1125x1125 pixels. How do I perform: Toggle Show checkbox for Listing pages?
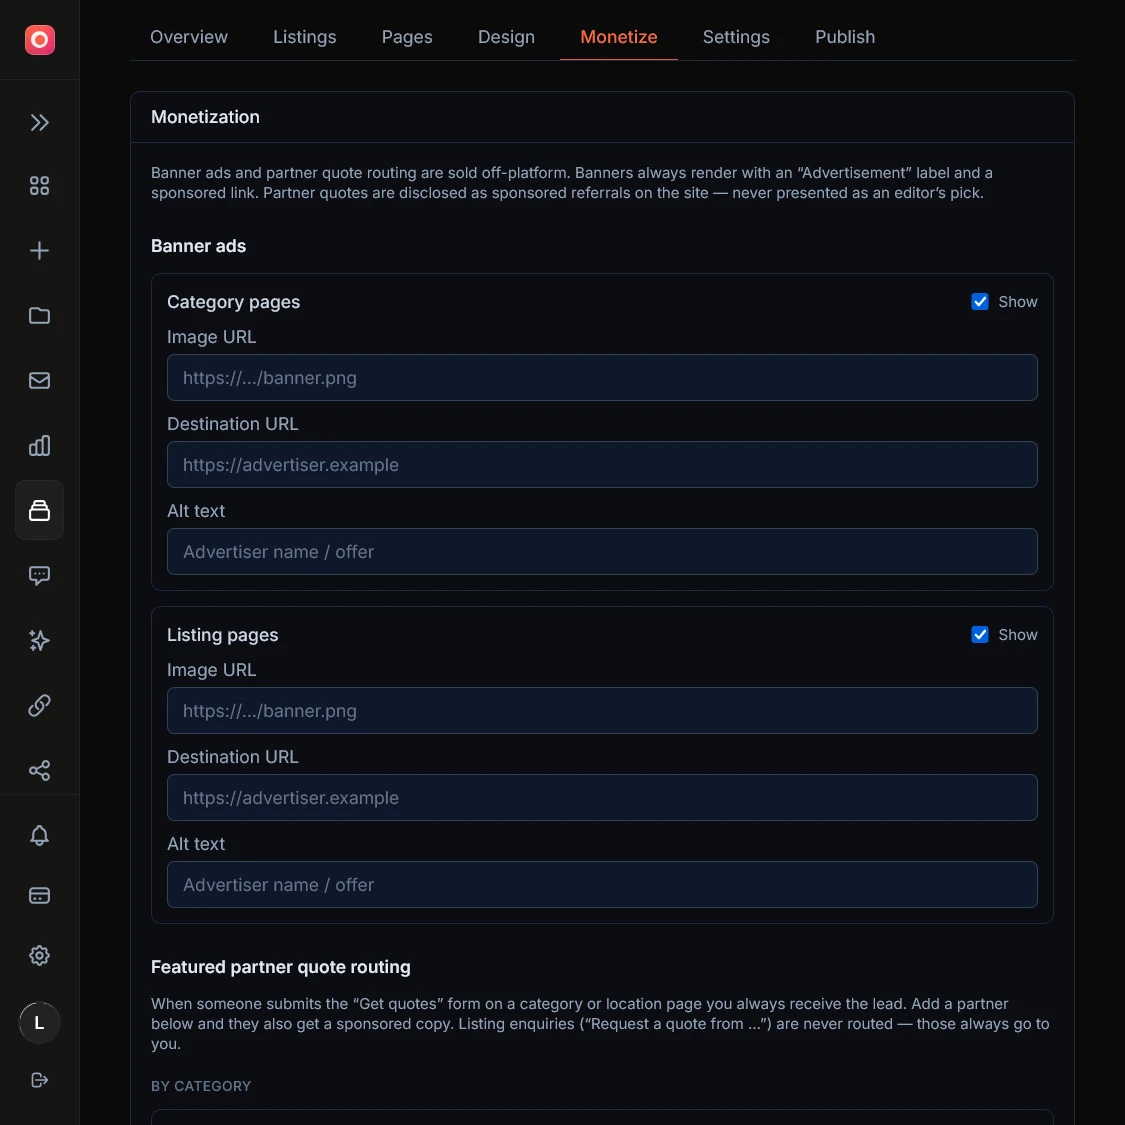point(980,635)
